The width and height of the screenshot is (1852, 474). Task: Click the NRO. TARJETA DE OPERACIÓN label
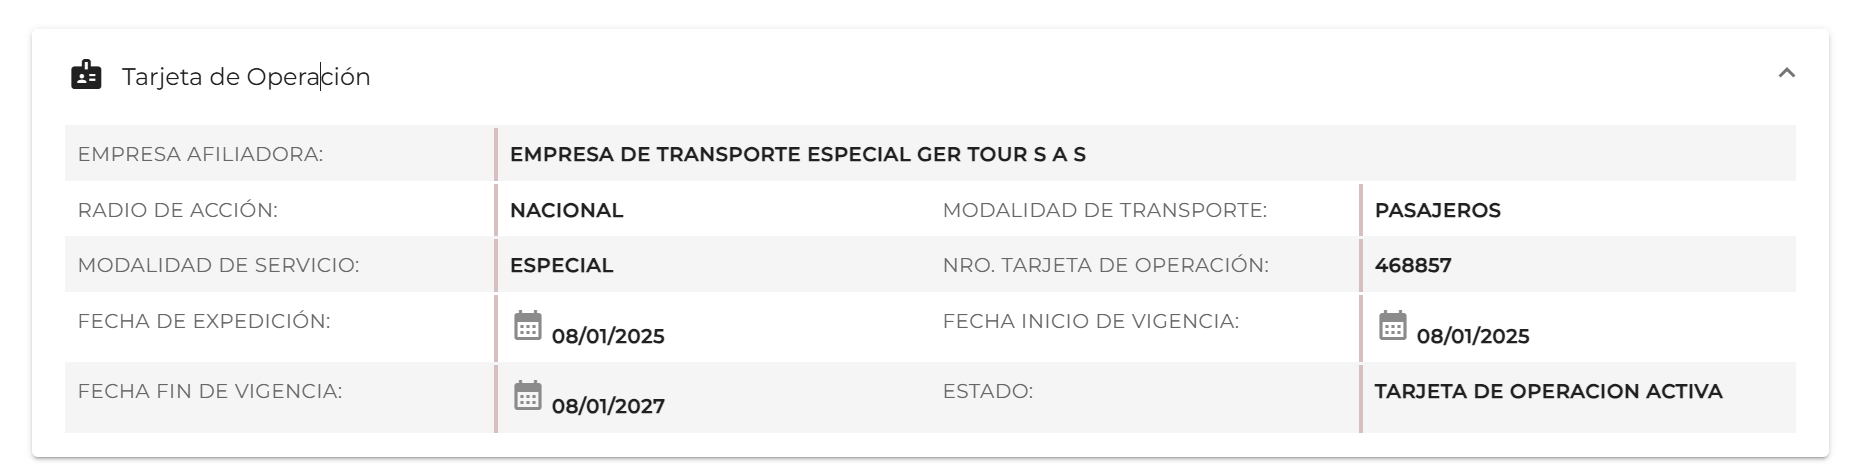1105,265
